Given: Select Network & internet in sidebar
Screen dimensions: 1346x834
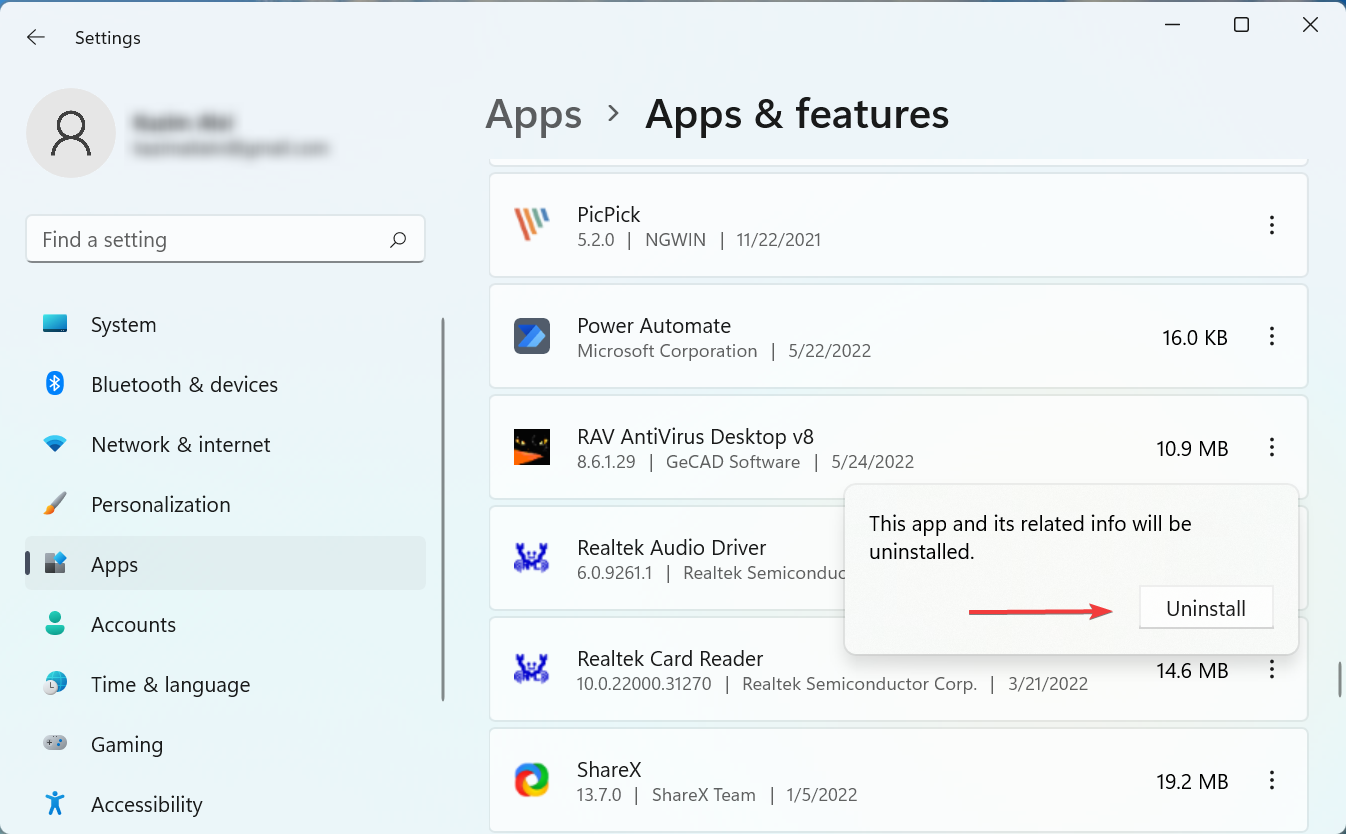Looking at the screenshot, I should click(180, 445).
